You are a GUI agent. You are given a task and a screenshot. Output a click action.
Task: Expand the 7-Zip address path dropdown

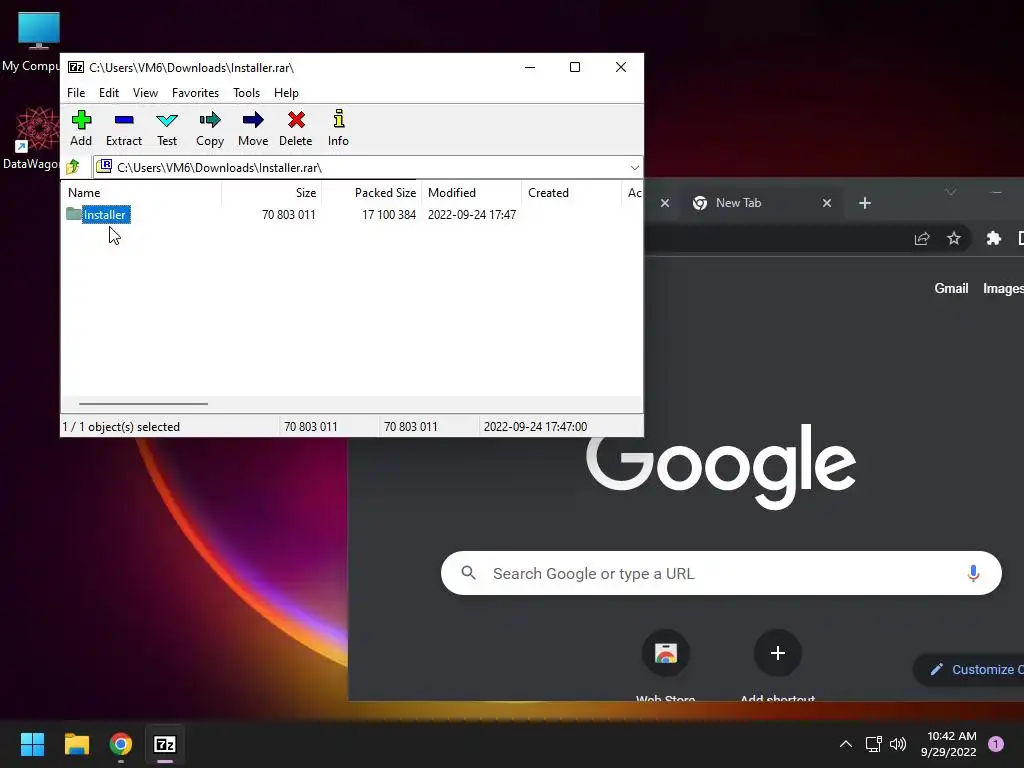[634, 168]
